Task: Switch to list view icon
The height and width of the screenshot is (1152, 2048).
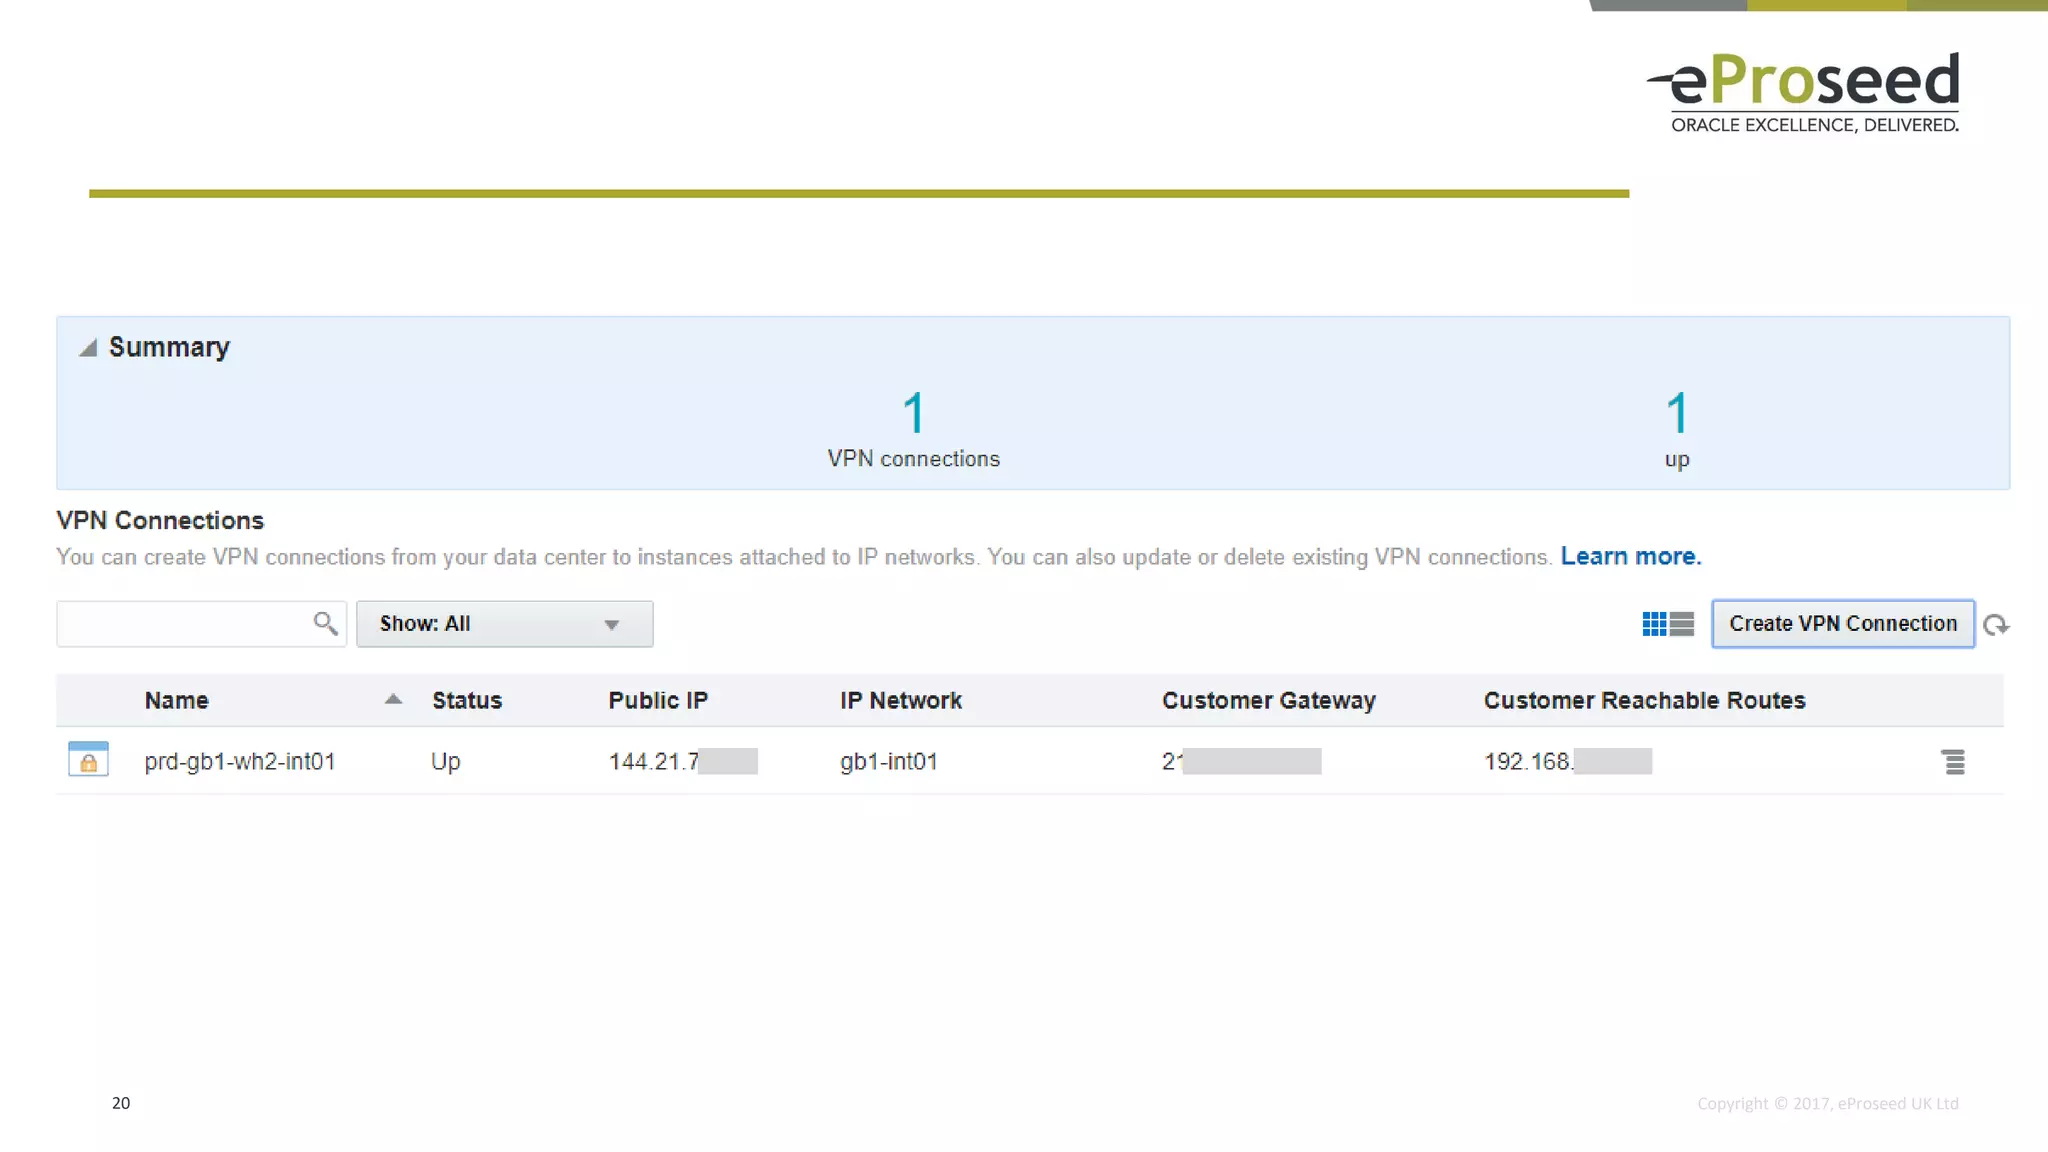Action: (x=1682, y=624)
